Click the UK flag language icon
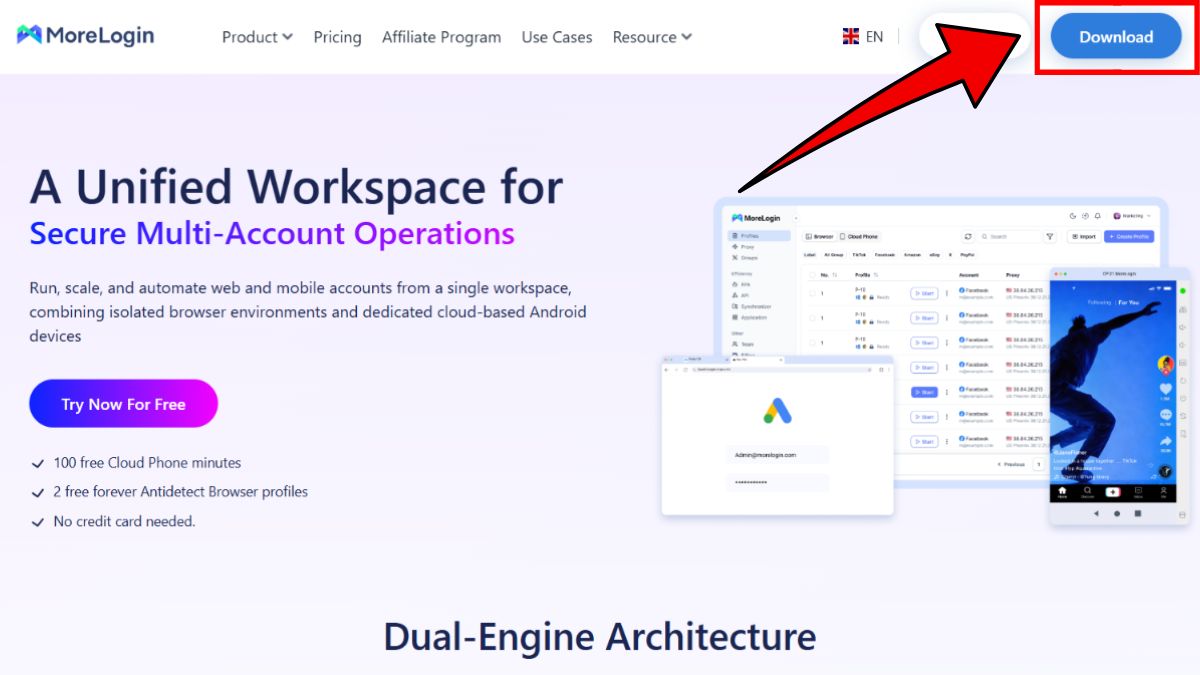The width and height of the screenshot is (1200, 675). coord(851,37)
